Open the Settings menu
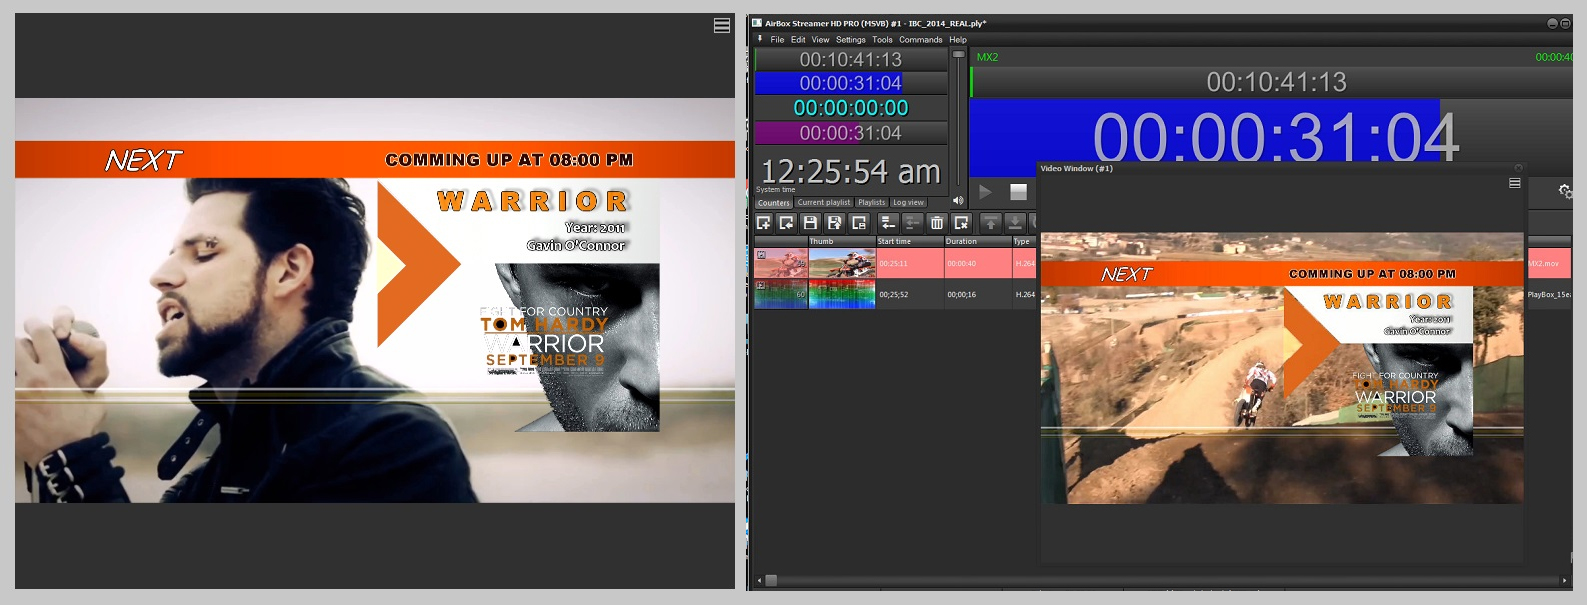Image resolution: width=1587 pixels, height=605 pixels. tap(851, 40)
